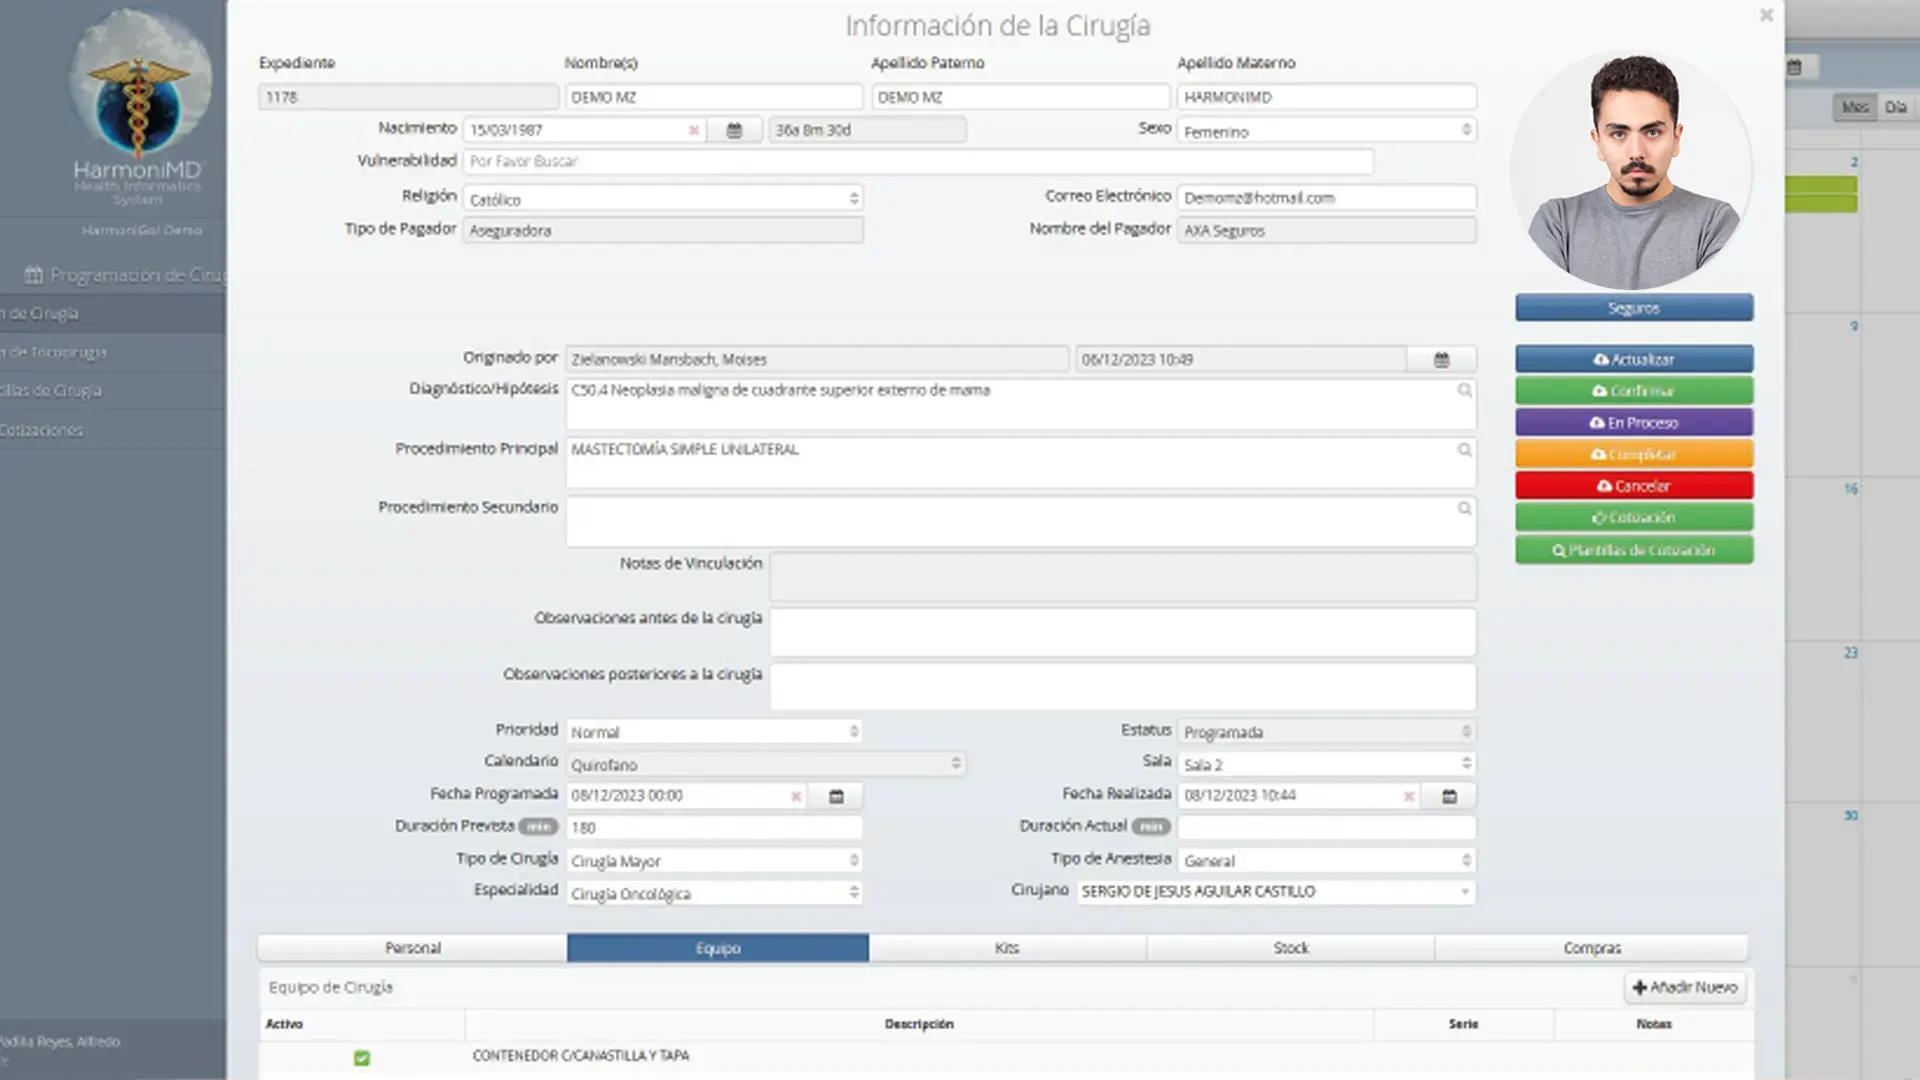The height and width of the screenshot is (1080, 1920).
Task: Click the Notas column header
Action: coord(1654,1024)
